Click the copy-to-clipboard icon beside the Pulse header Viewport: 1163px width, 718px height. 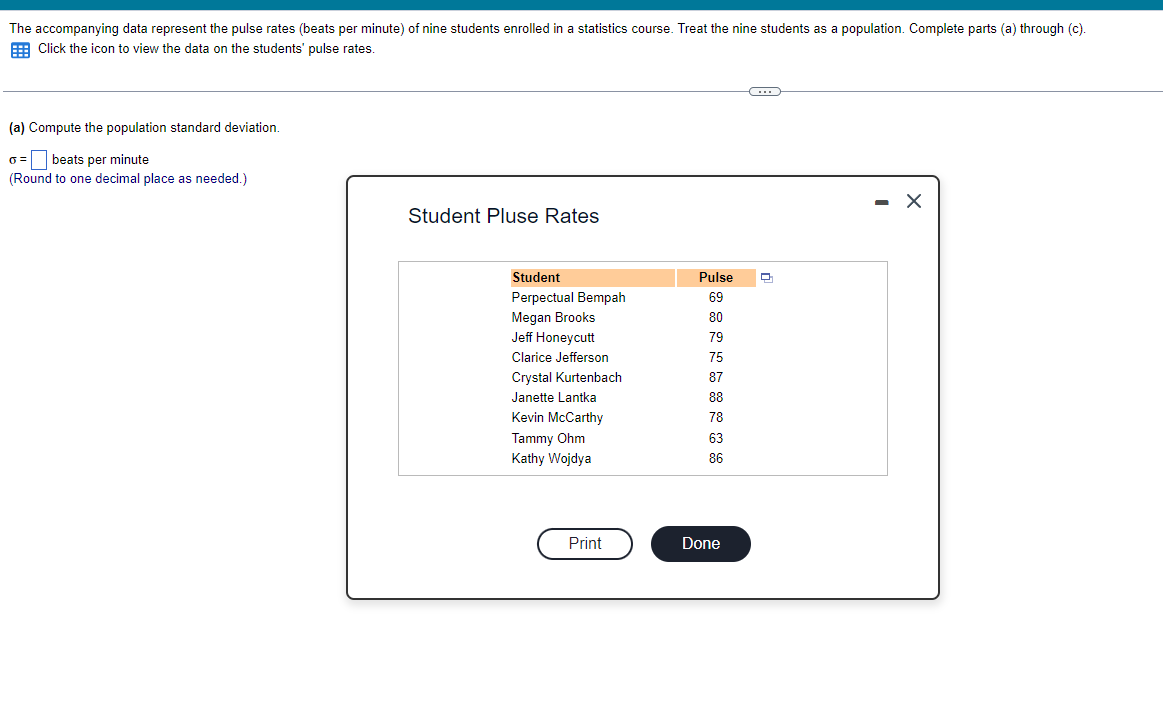coord(766,277)
